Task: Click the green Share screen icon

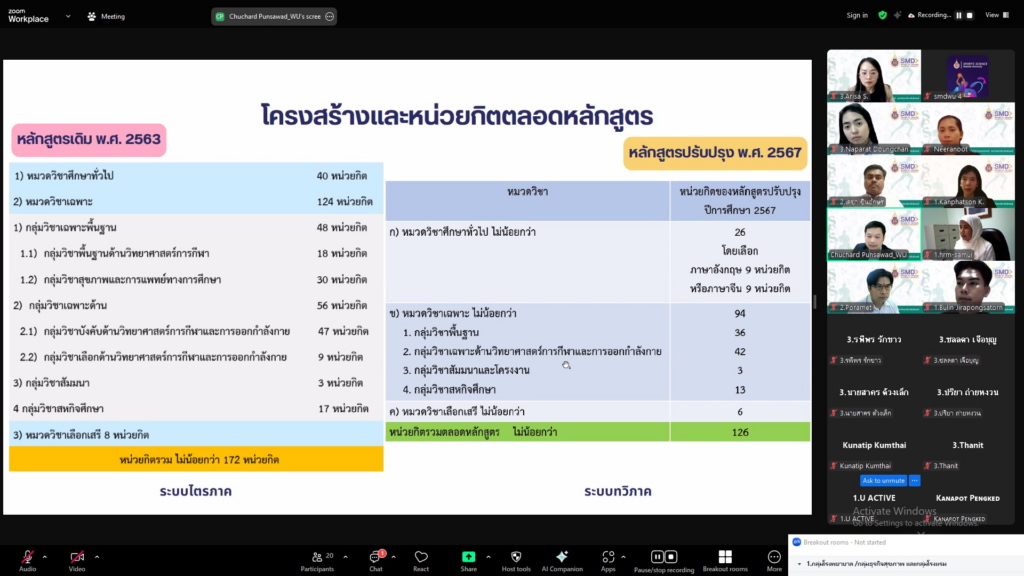Action: pos(469,556)
